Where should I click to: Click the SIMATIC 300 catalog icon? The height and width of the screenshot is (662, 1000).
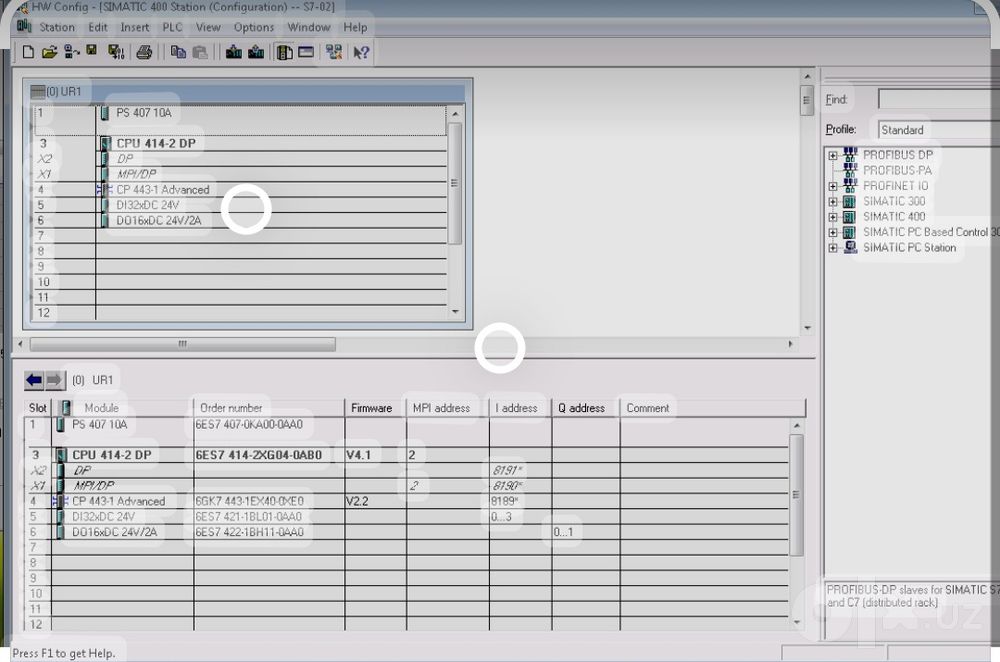coord(849,202)
